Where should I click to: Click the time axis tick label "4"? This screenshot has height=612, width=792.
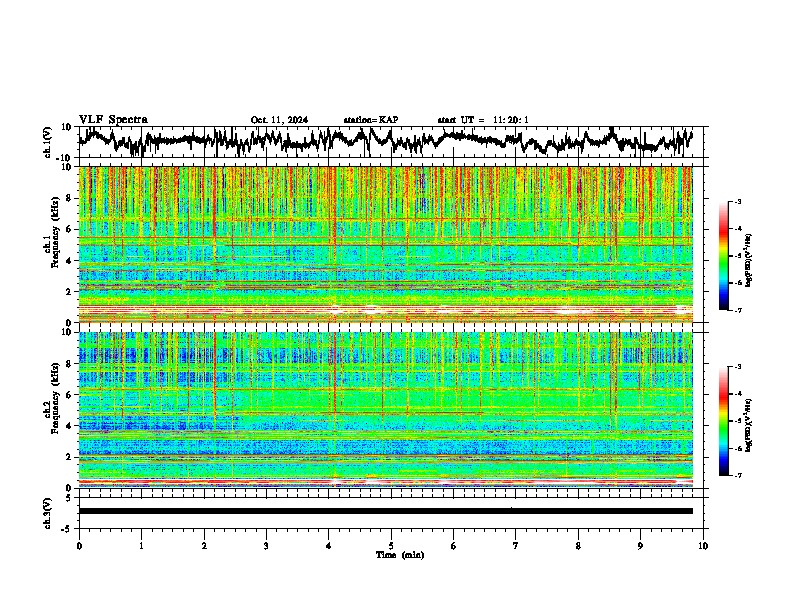point(329,546)
